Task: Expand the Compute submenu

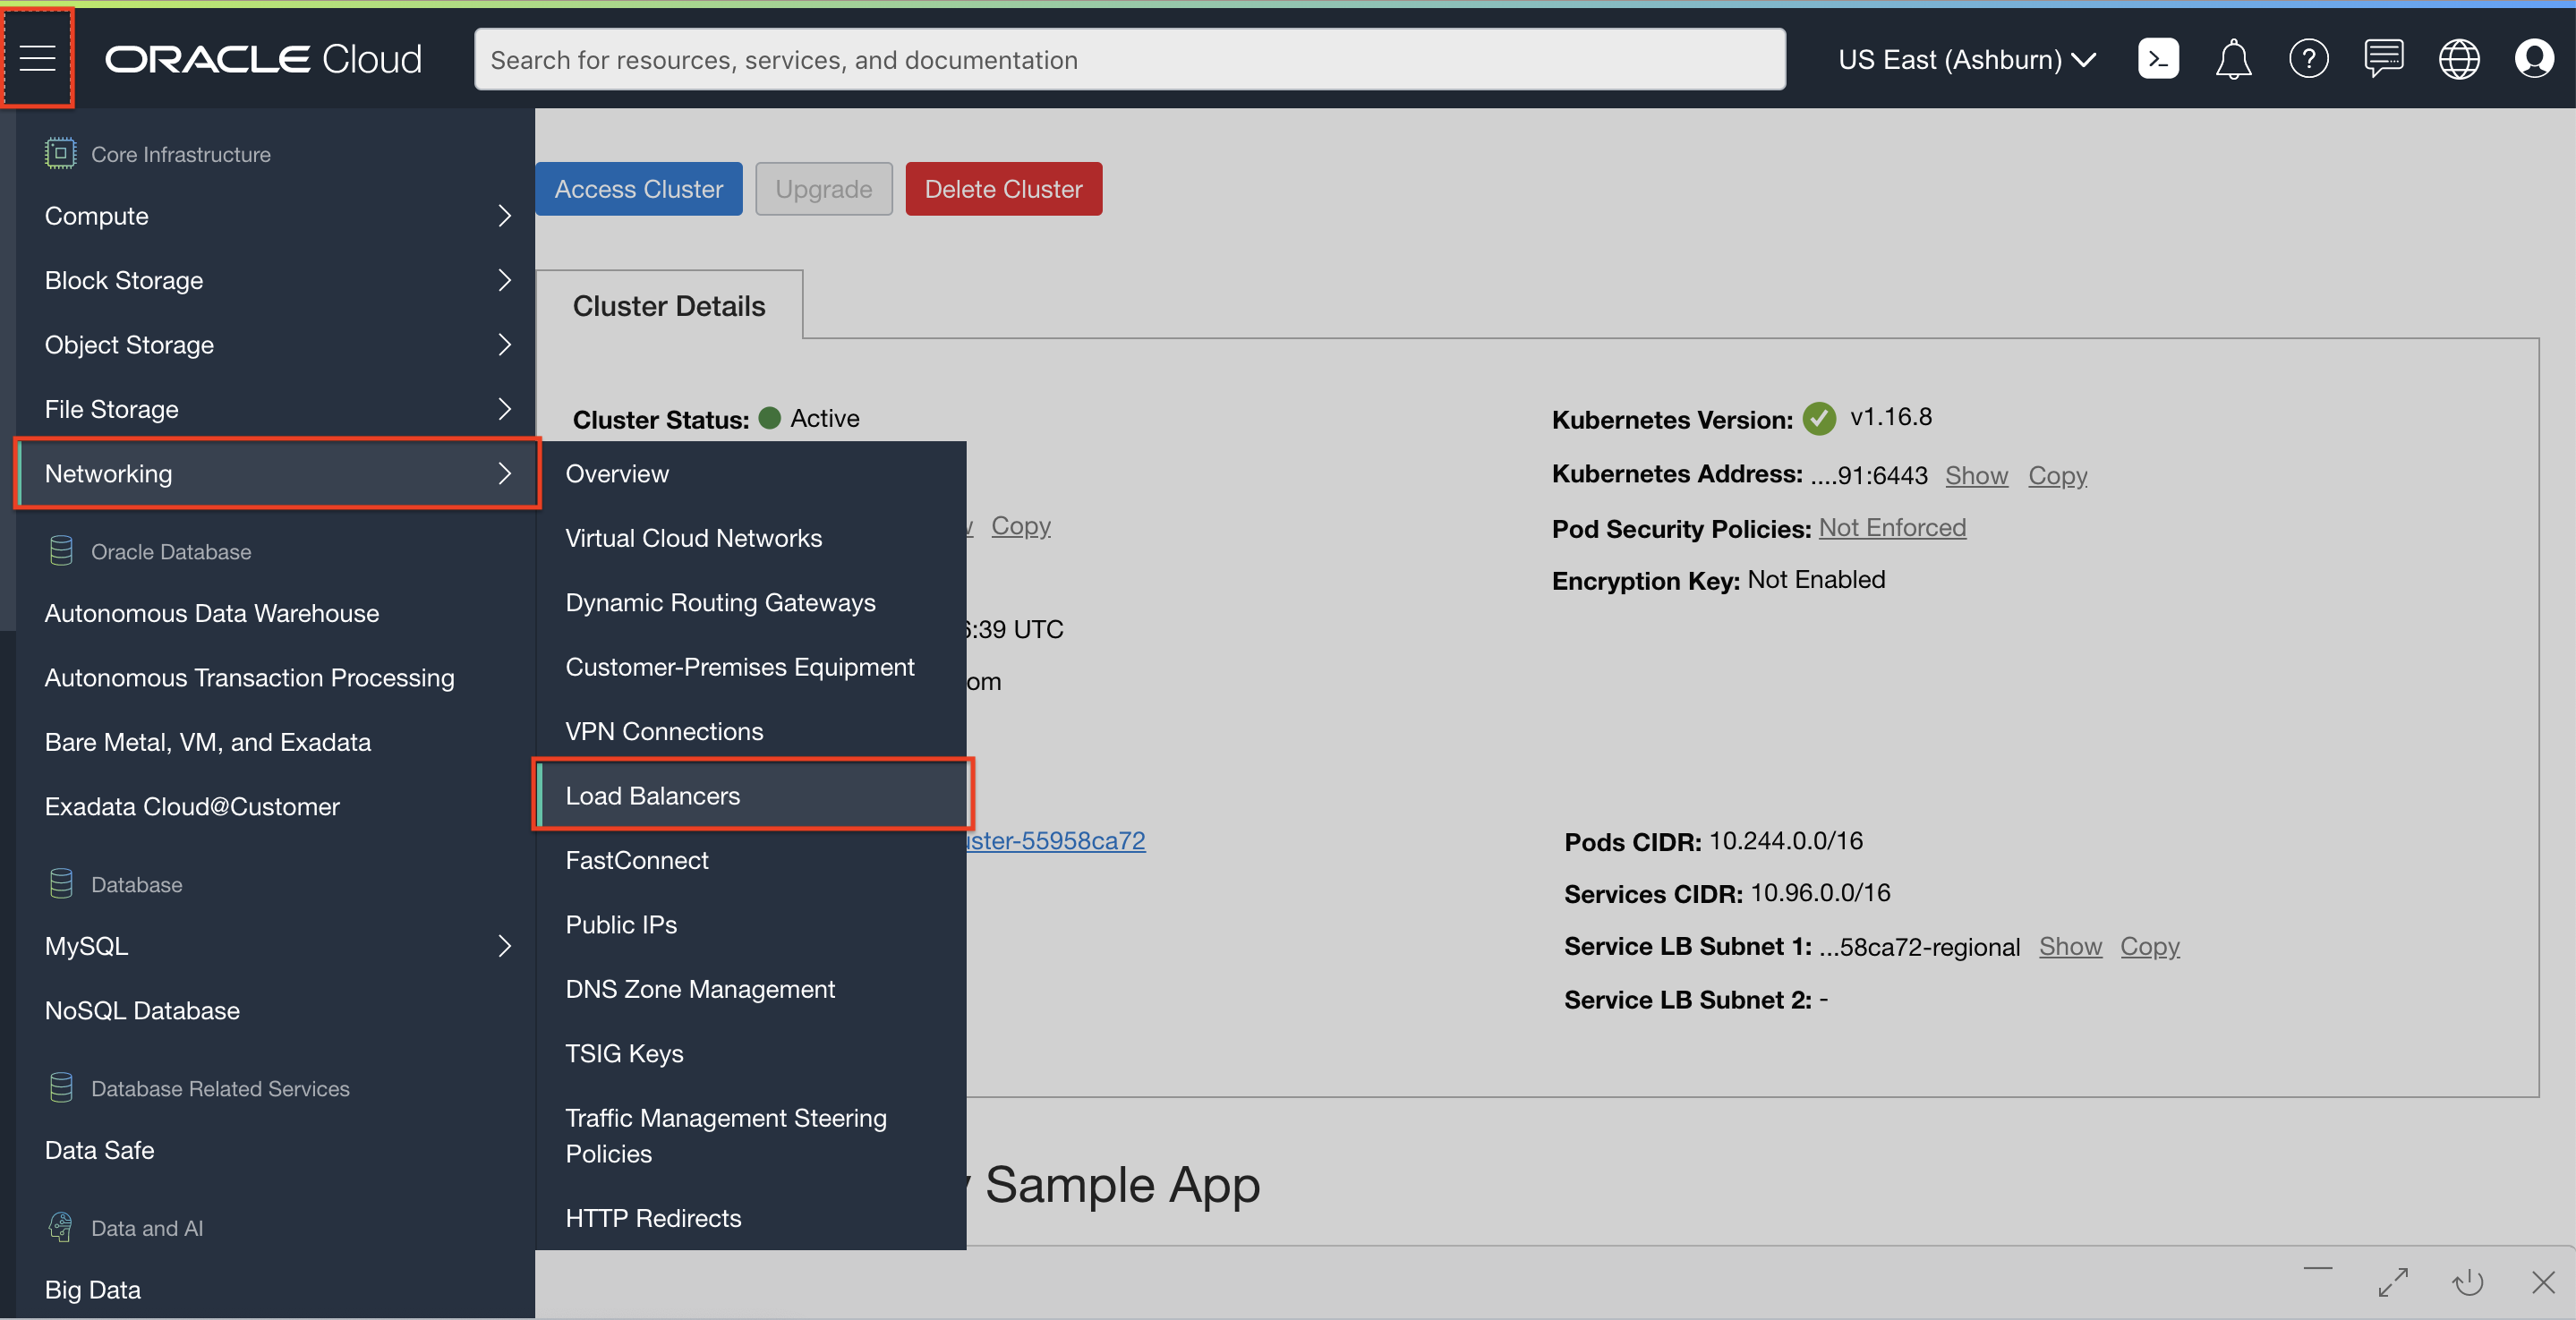Action: pos(276,216)
